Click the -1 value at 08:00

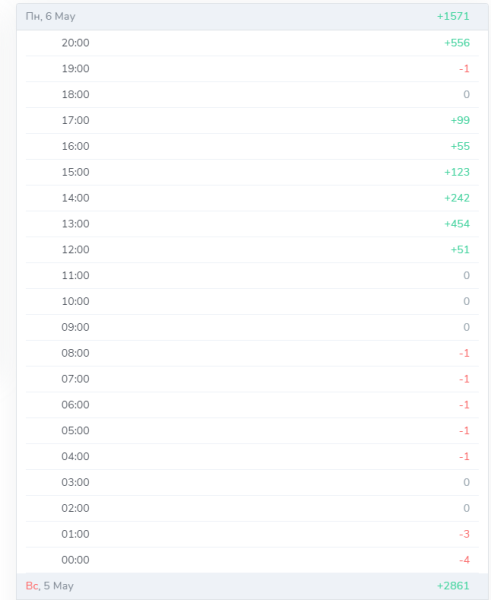pyautogui.click(x=464, y=353)
